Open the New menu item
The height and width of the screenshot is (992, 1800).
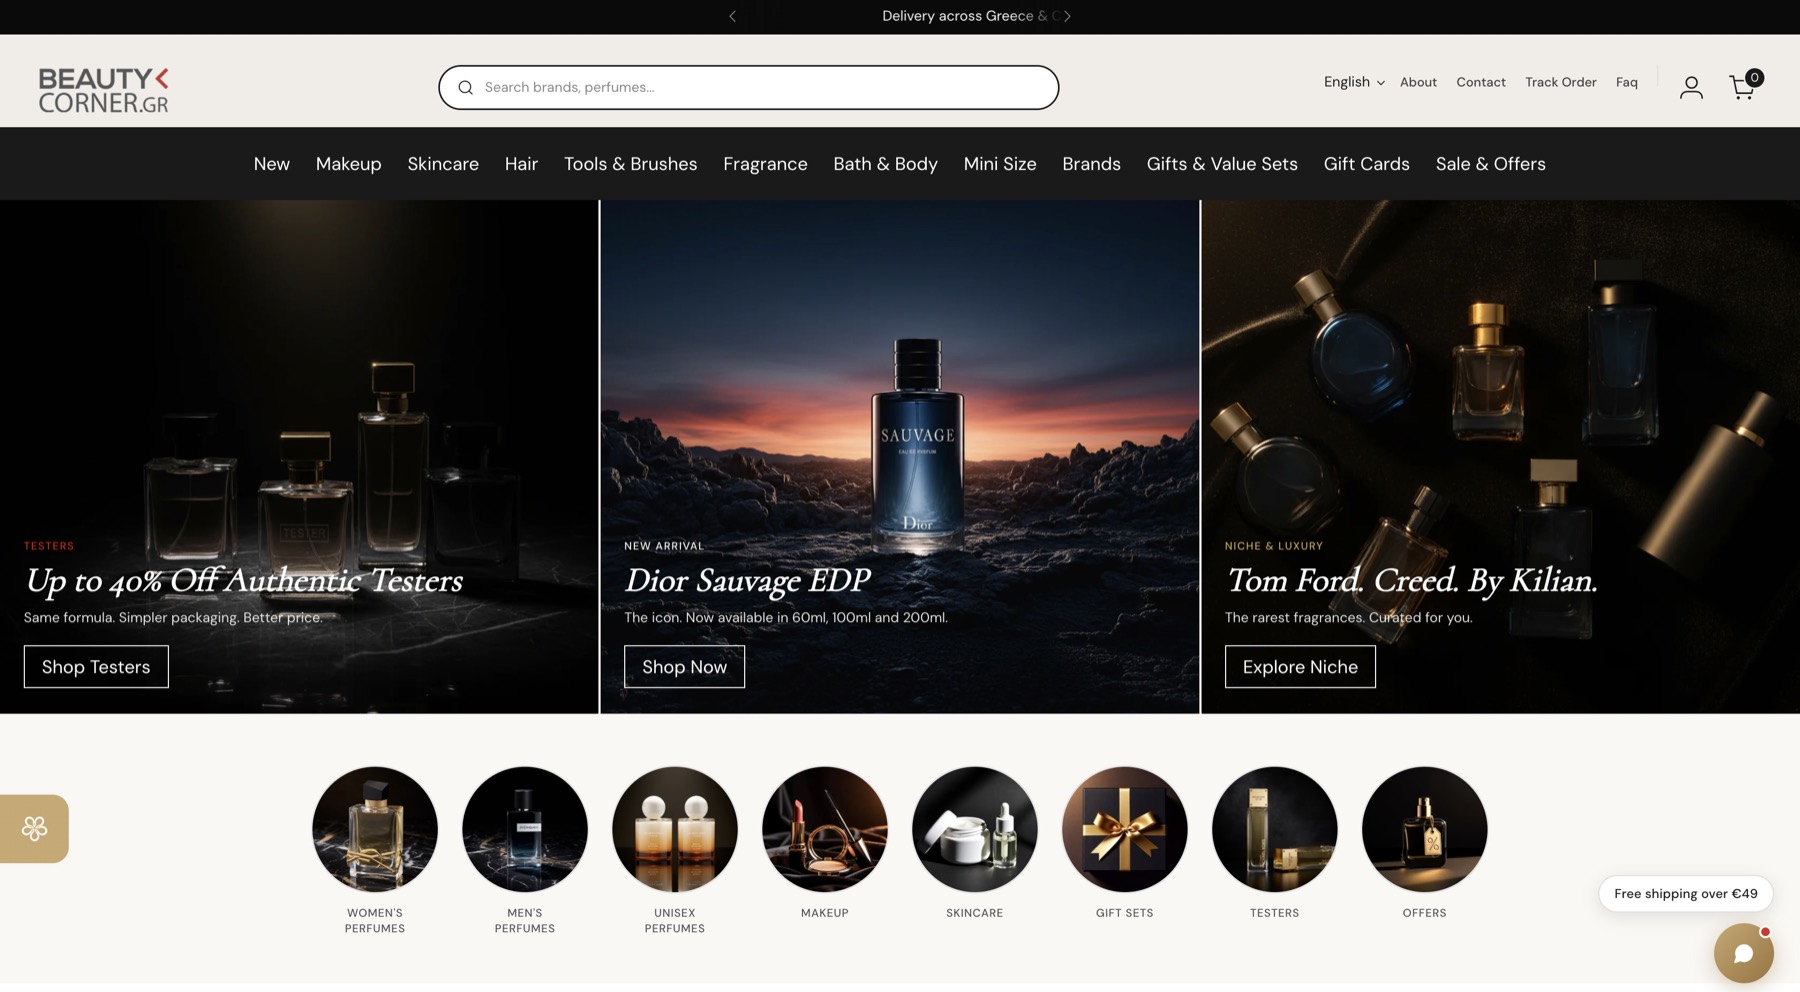click(272, 164)
